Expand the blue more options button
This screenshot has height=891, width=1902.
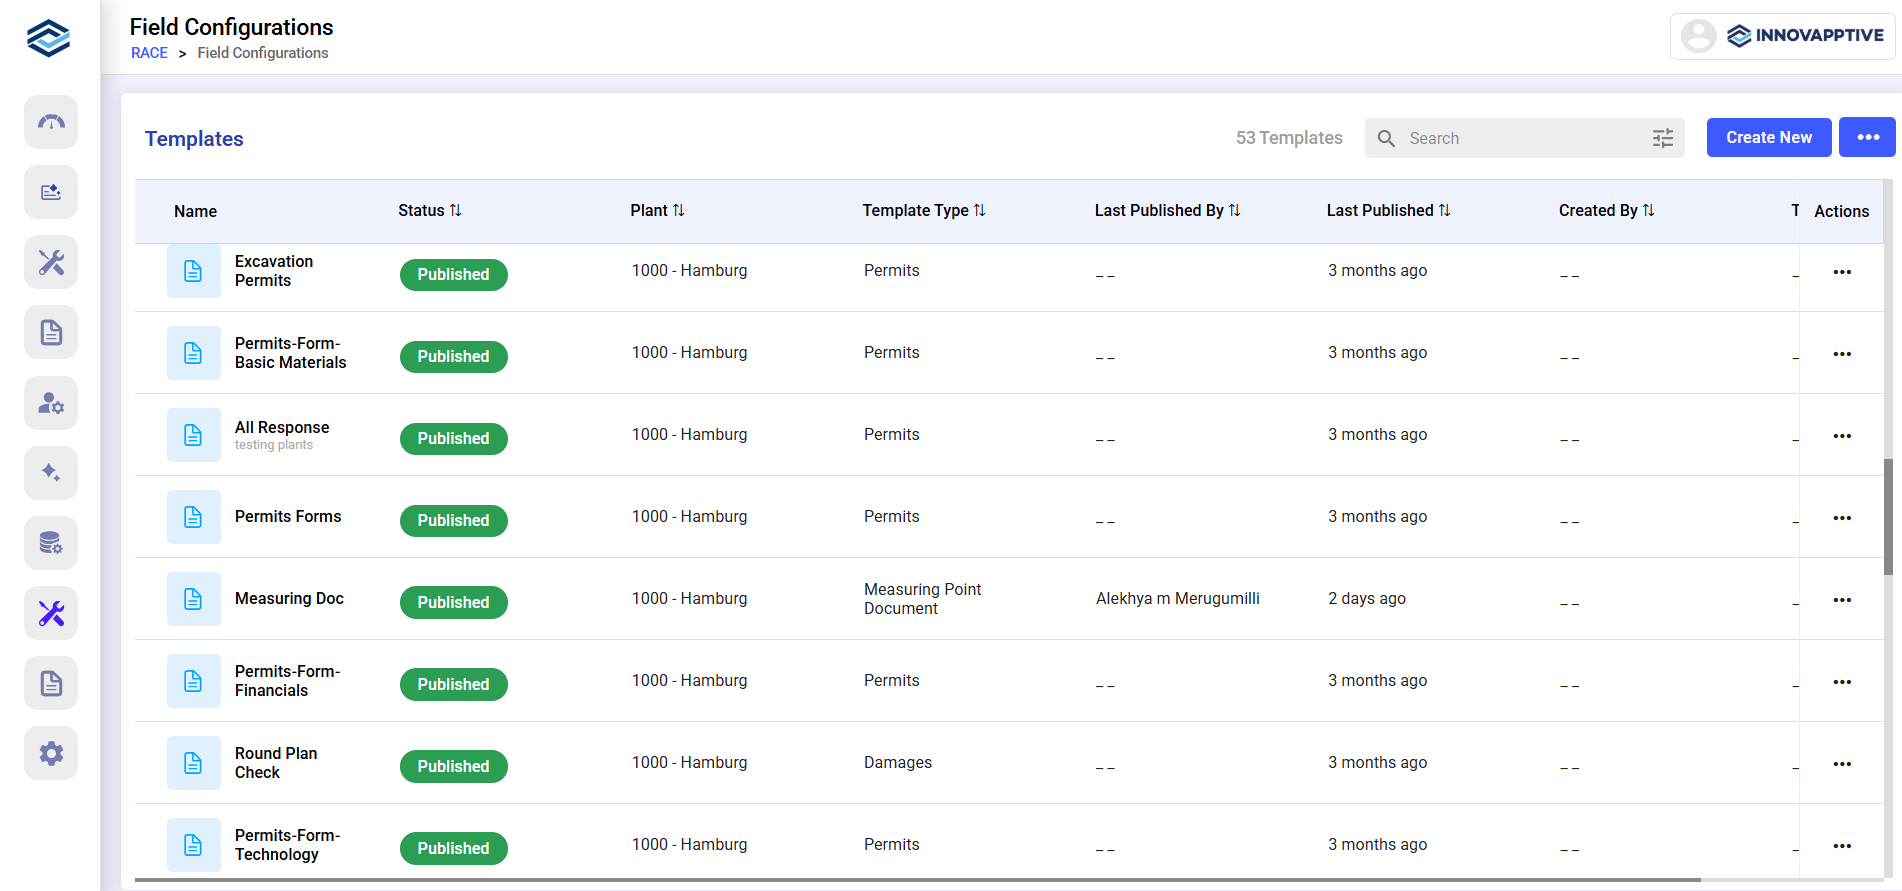click(1867, 138)
